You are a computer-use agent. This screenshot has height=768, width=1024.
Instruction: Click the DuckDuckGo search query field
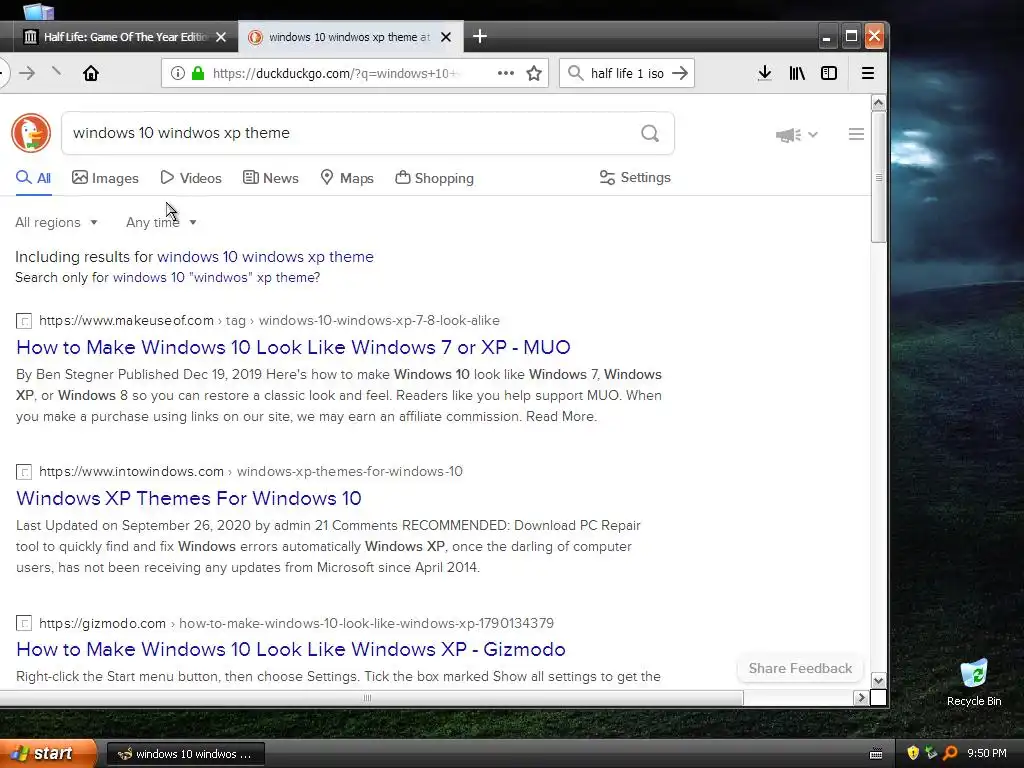click(353, 133)
